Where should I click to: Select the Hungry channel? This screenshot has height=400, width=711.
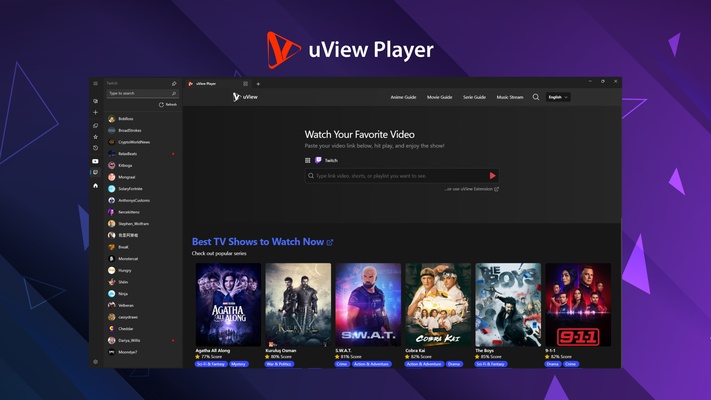point(142,270)
